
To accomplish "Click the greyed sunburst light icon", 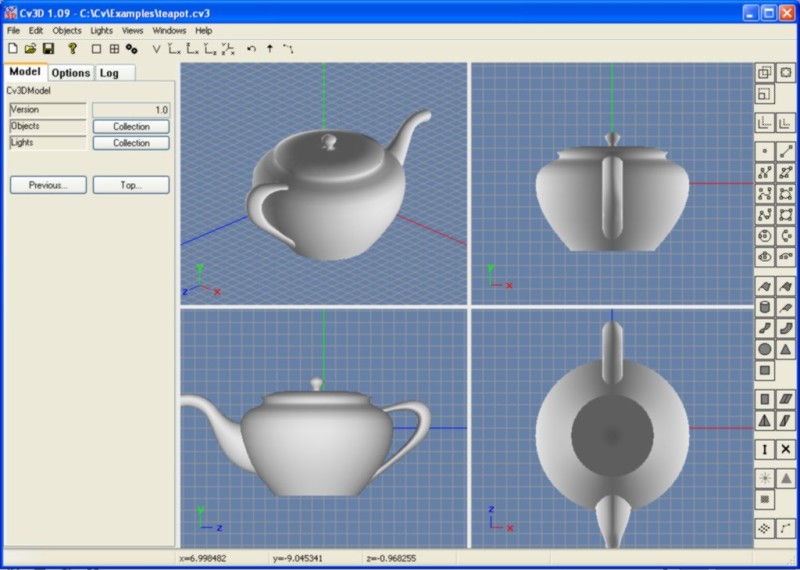I will (764, 479).
